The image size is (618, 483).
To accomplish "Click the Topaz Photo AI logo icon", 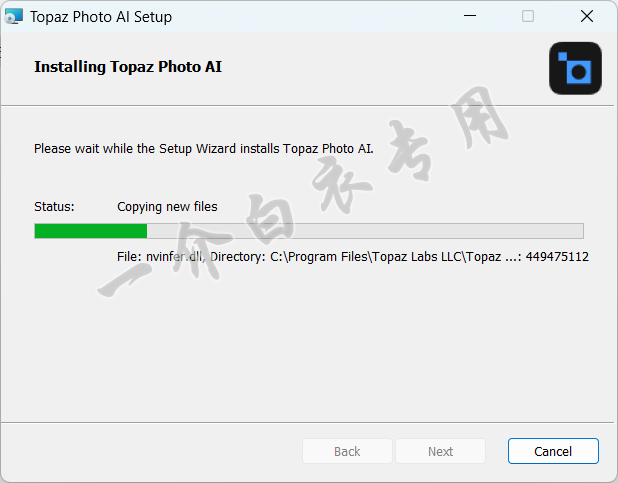I will tap(575, 68).
